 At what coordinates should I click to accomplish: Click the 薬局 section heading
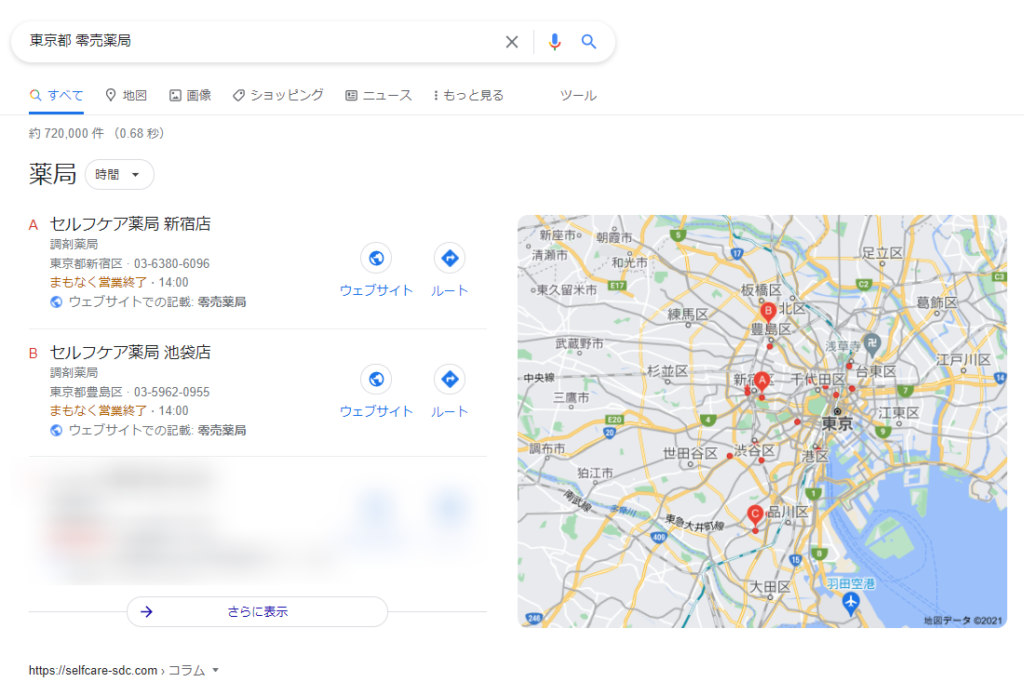coord(52,174)
